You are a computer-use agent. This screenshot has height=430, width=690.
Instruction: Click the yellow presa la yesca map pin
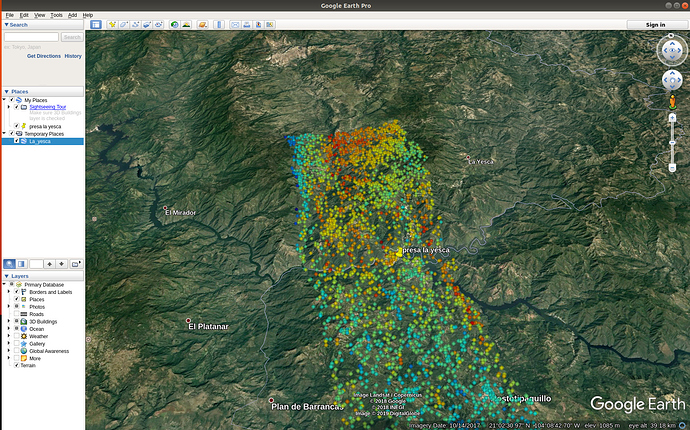[x=399, y=252]
